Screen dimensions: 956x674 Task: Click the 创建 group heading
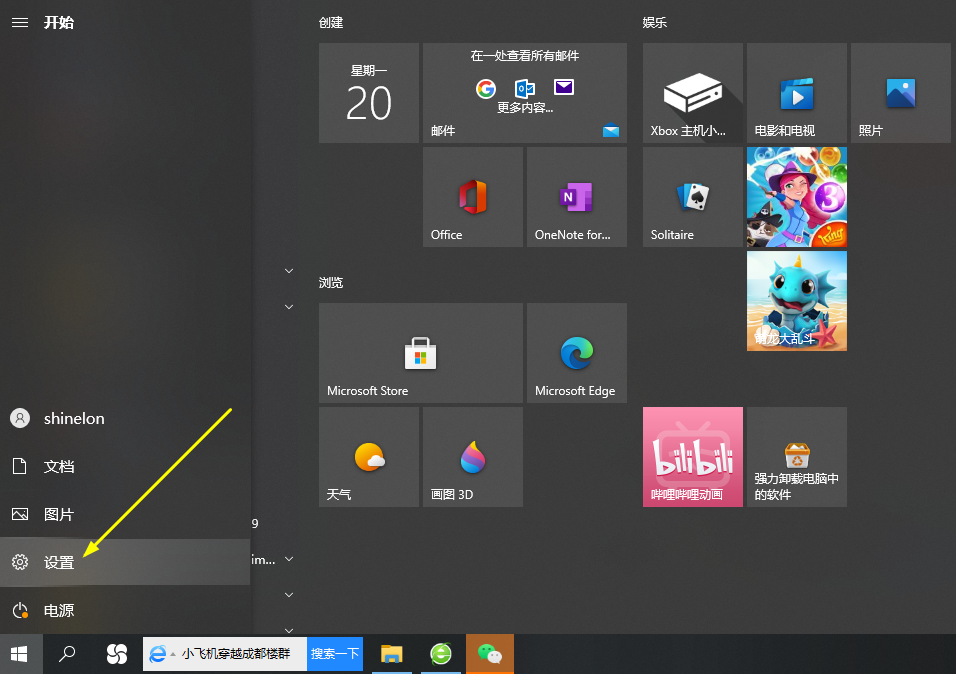(331, 23)
